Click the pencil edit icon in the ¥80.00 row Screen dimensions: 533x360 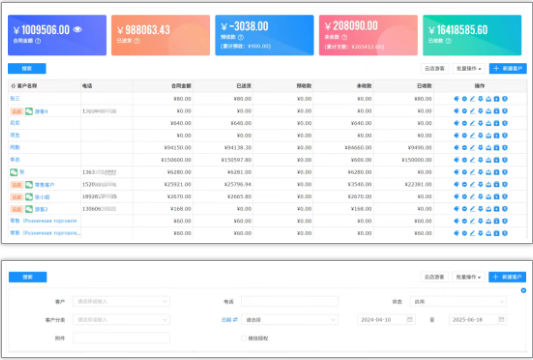coord(472,99)
